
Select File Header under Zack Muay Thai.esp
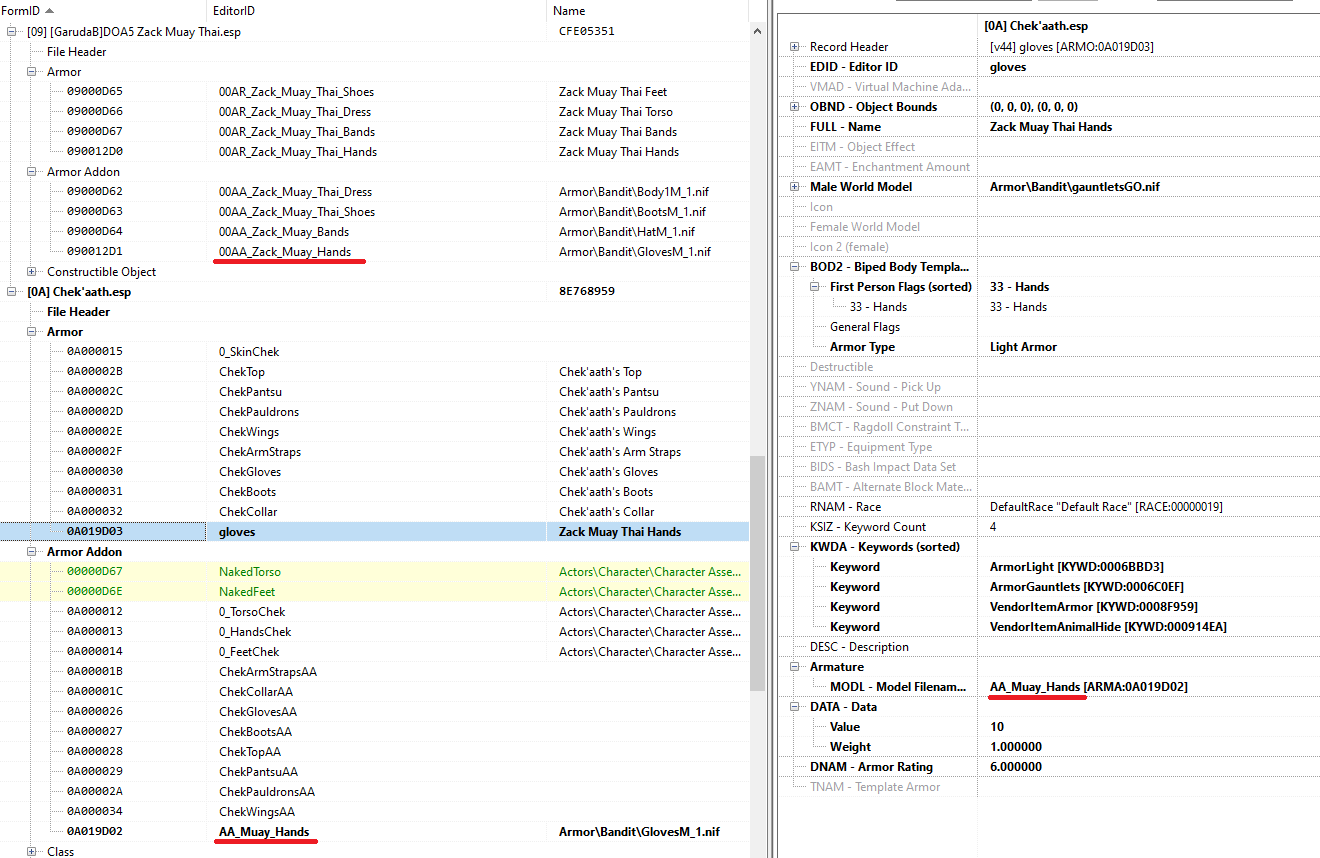coord(76,52)
